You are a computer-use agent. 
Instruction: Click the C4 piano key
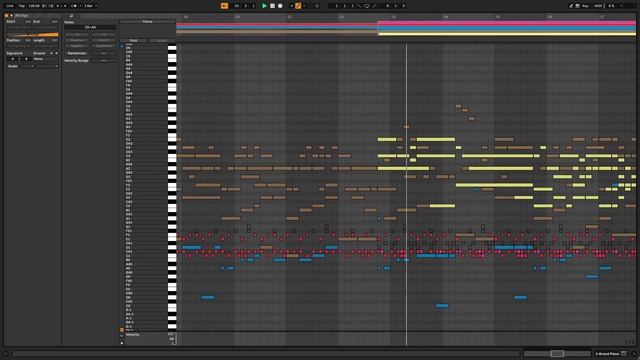(x=172, y=107)
